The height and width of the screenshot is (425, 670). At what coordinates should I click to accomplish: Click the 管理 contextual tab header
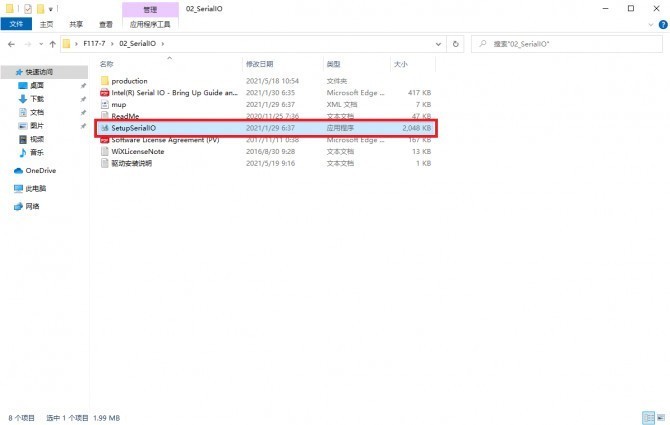point(150,9)
